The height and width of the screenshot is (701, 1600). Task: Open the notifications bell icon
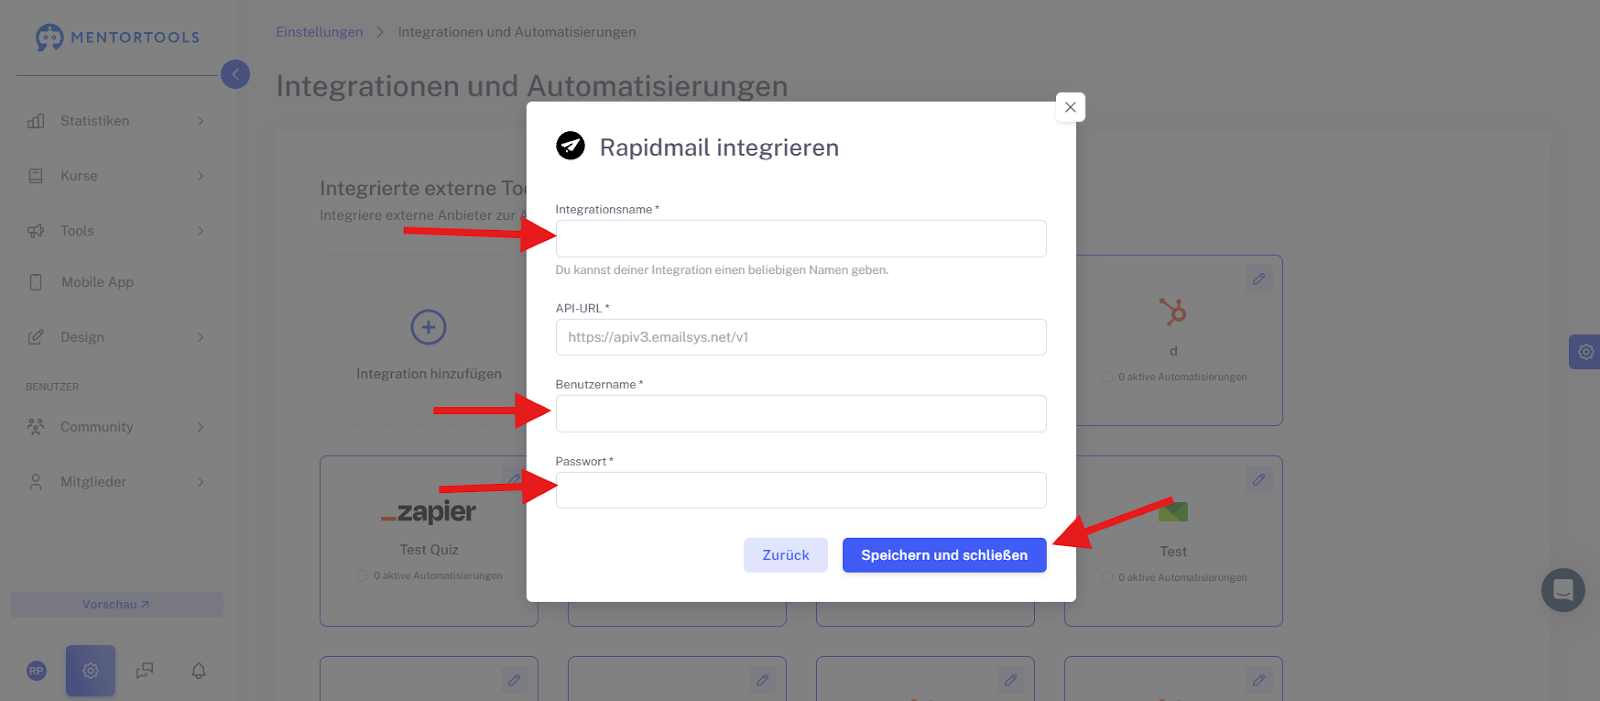click(199, 671)
